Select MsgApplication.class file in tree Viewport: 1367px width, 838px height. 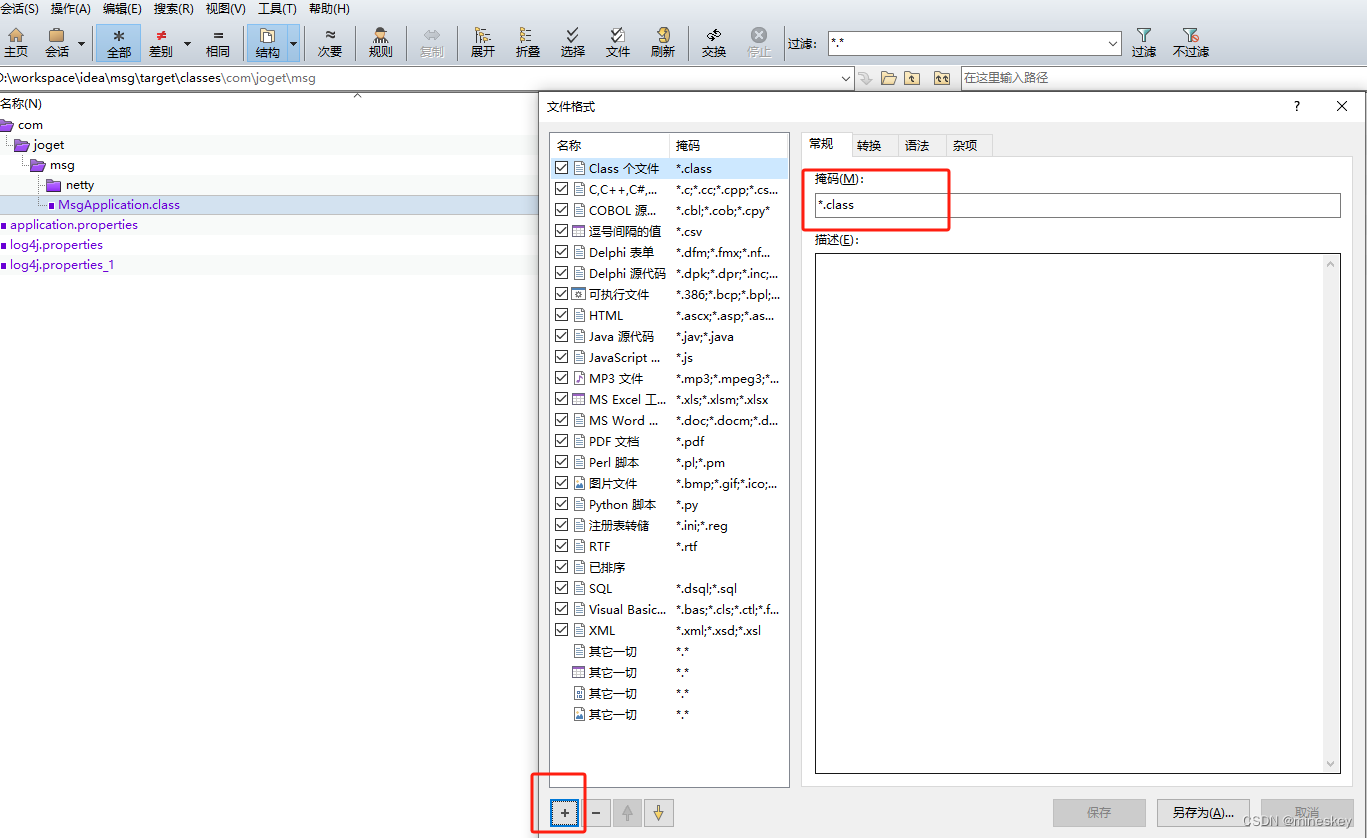(x=119, y=205)
